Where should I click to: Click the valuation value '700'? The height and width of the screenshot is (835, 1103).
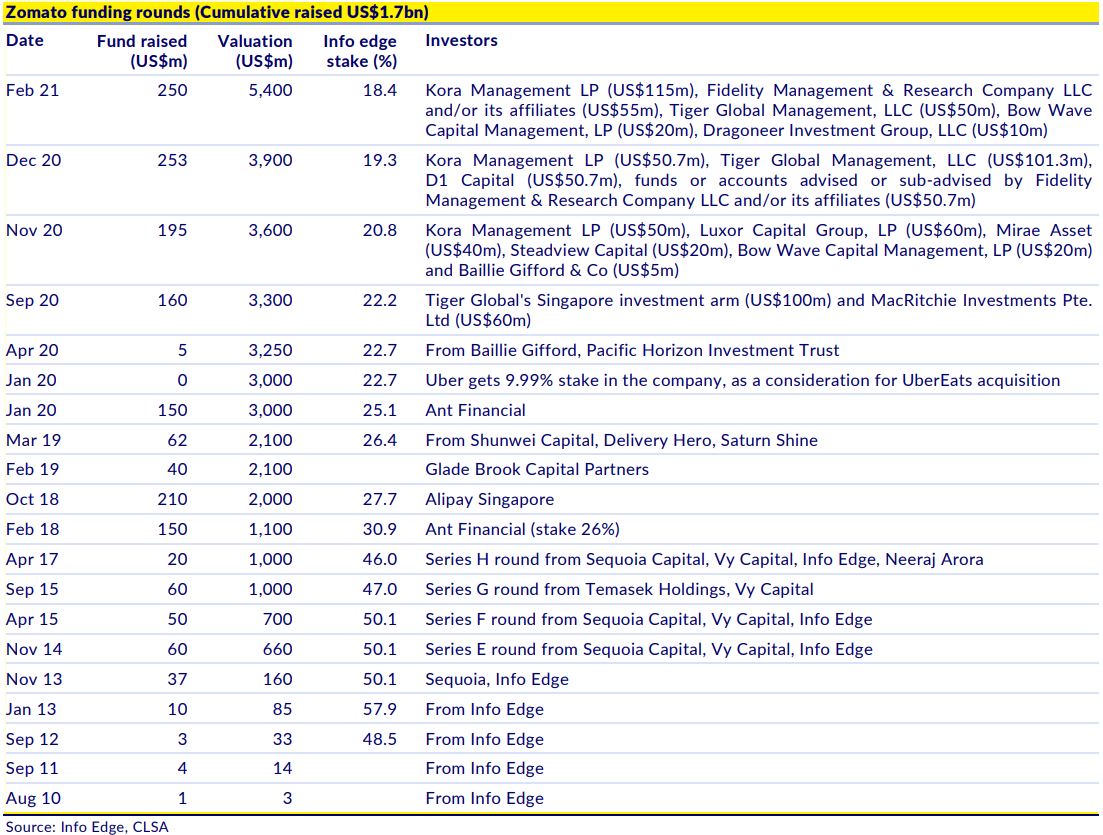[278, 620]
